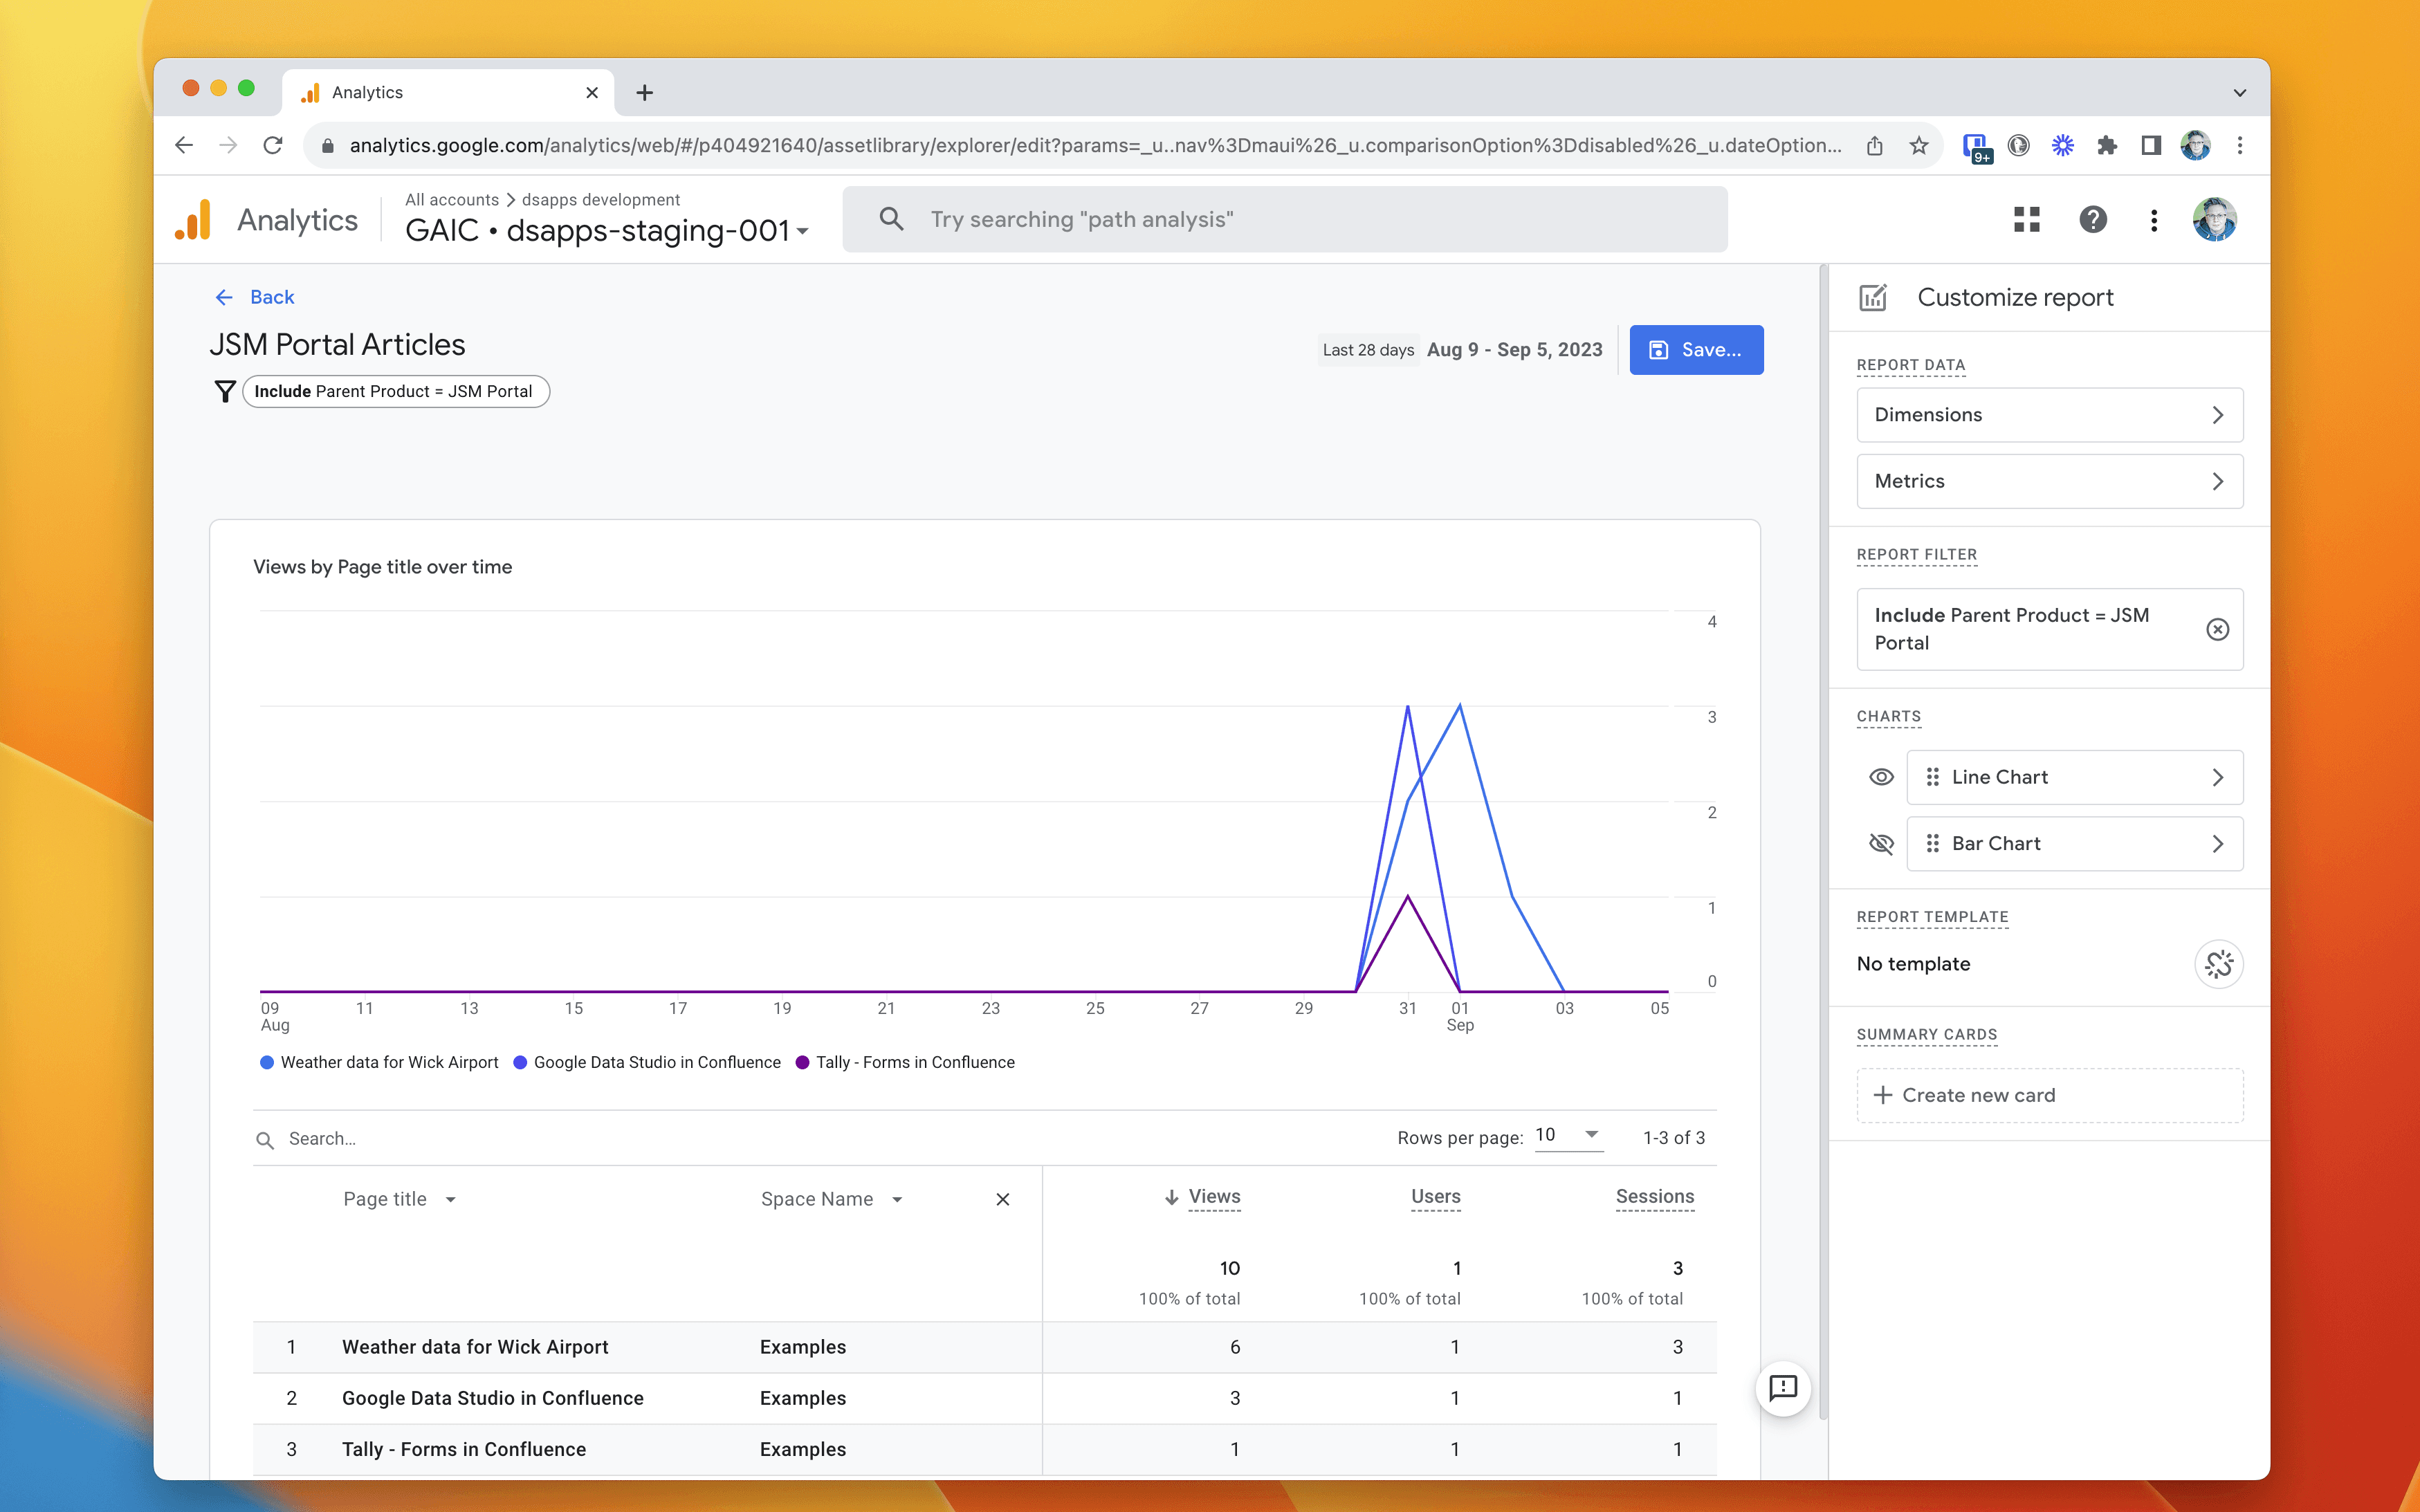
Task: Bookmark this page with the star icon
Action: click(1918, 146)
